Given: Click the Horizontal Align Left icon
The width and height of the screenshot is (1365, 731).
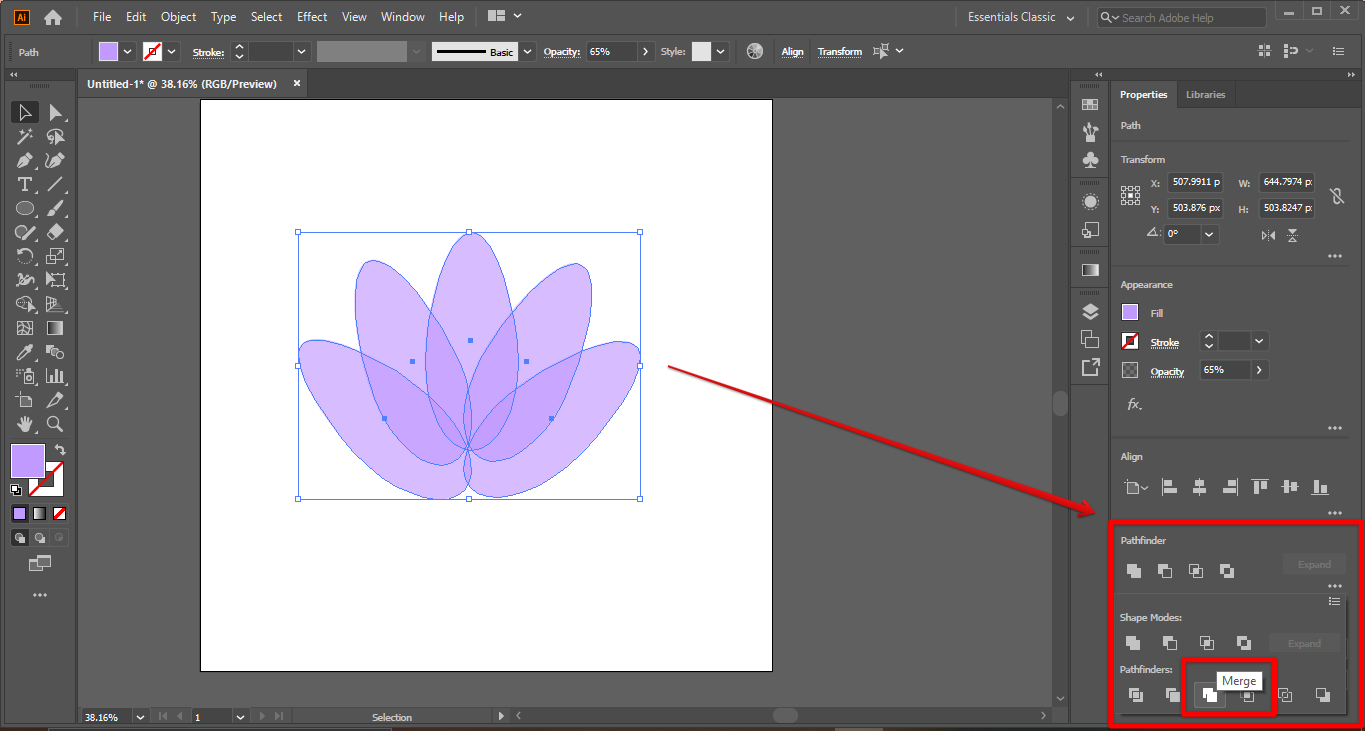Looking at the screenshot, I should pos(1170,487).
